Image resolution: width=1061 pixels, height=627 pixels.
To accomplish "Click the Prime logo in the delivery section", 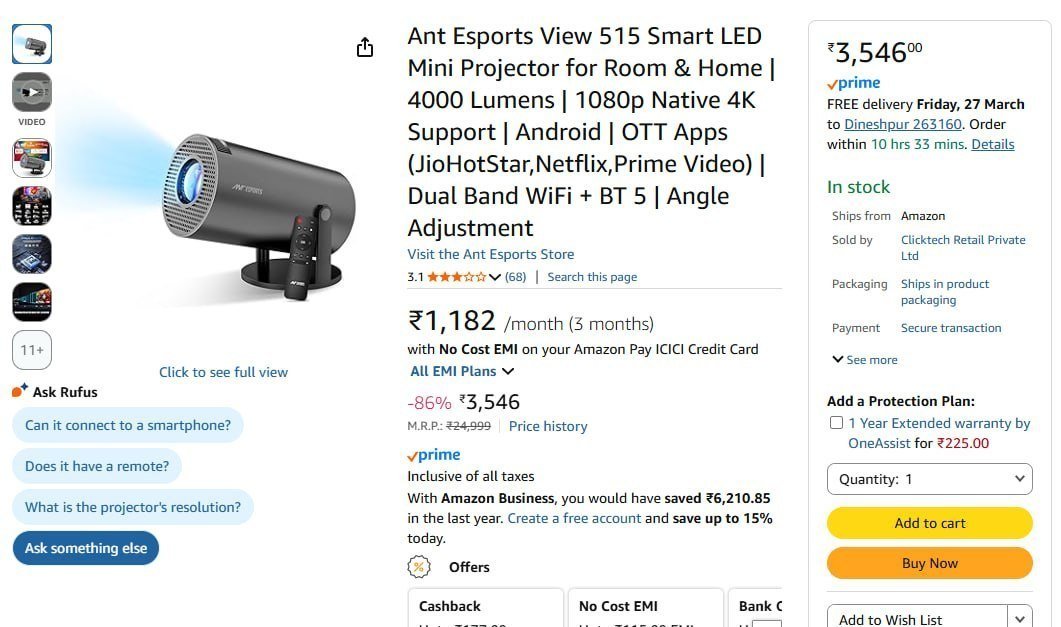I will click(853, 82).
